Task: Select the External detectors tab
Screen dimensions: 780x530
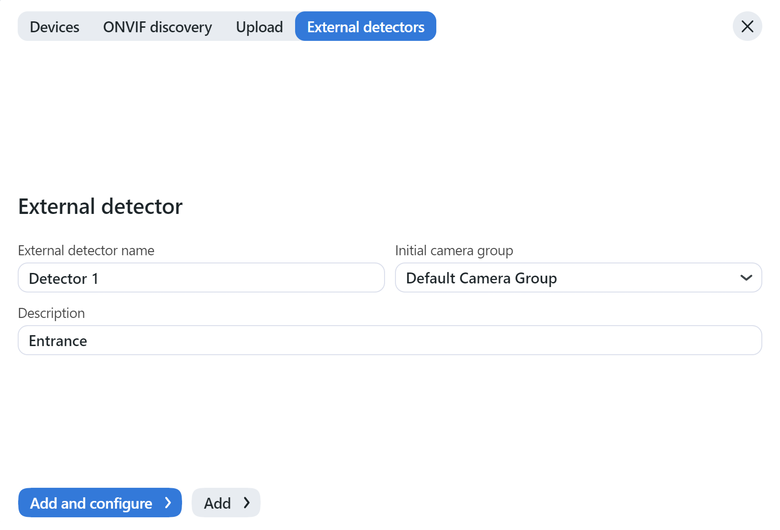Action: tap(365, 27)
